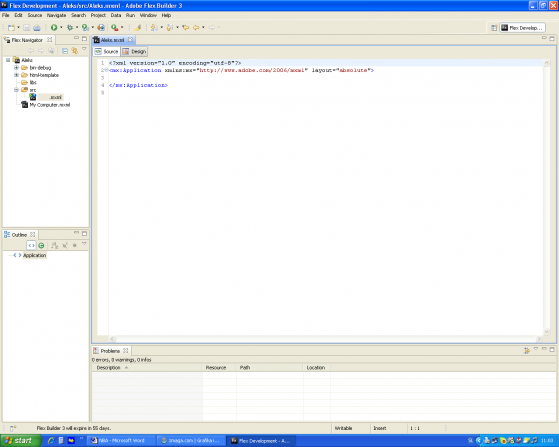Click the pencil/brush mark occurrences icon

pos(138,27)
